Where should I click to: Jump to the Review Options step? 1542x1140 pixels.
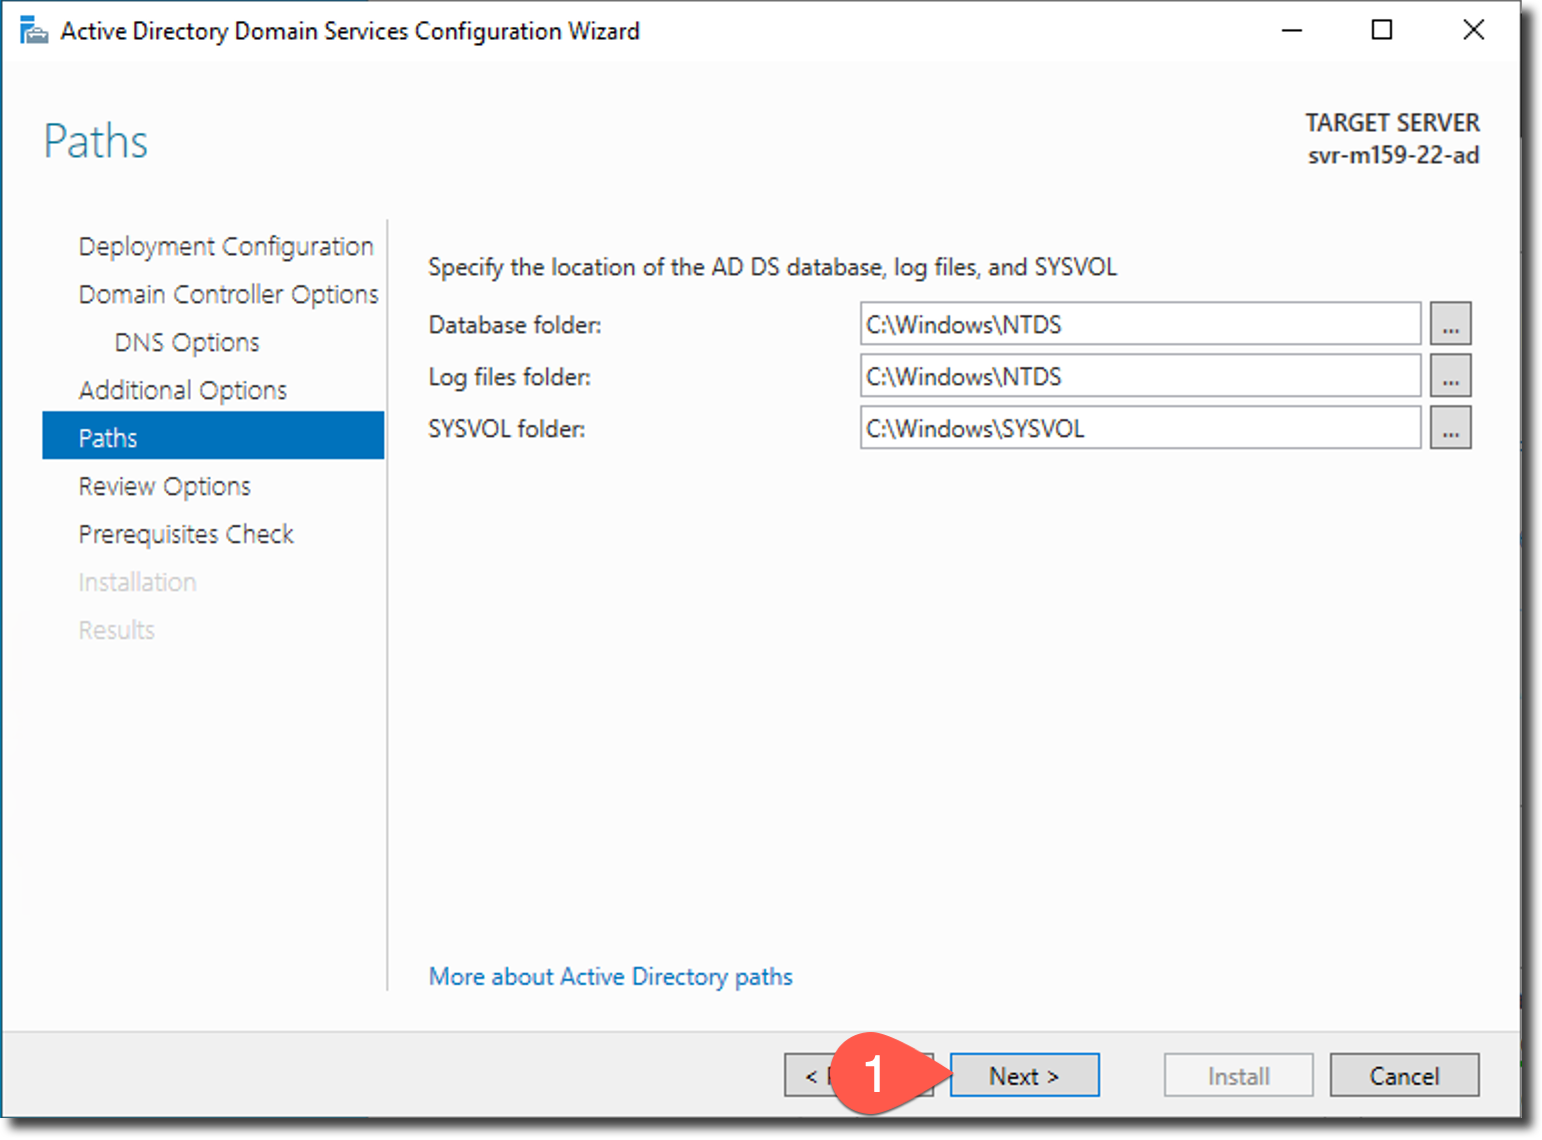(165, 486)
